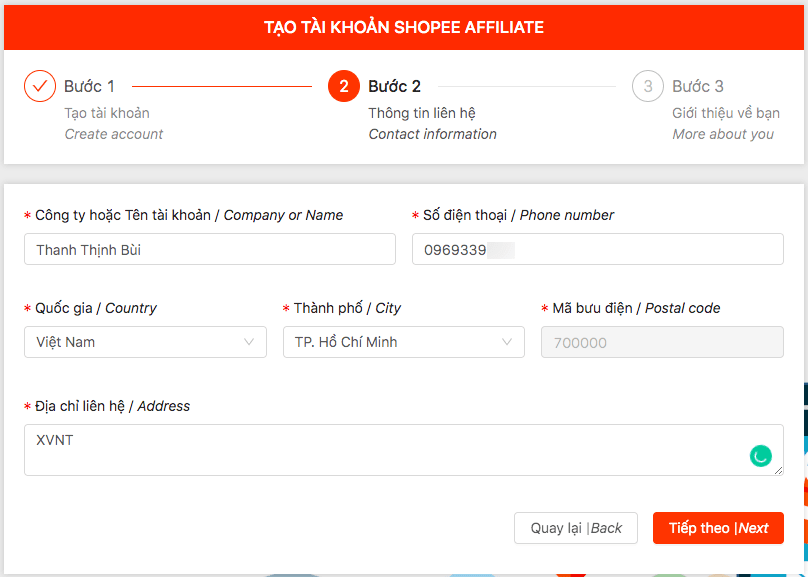Image resolution: width=808 pixels, height=577 pixels.
Task: Click the Bước 3 step label
Action: click(698, 86)
